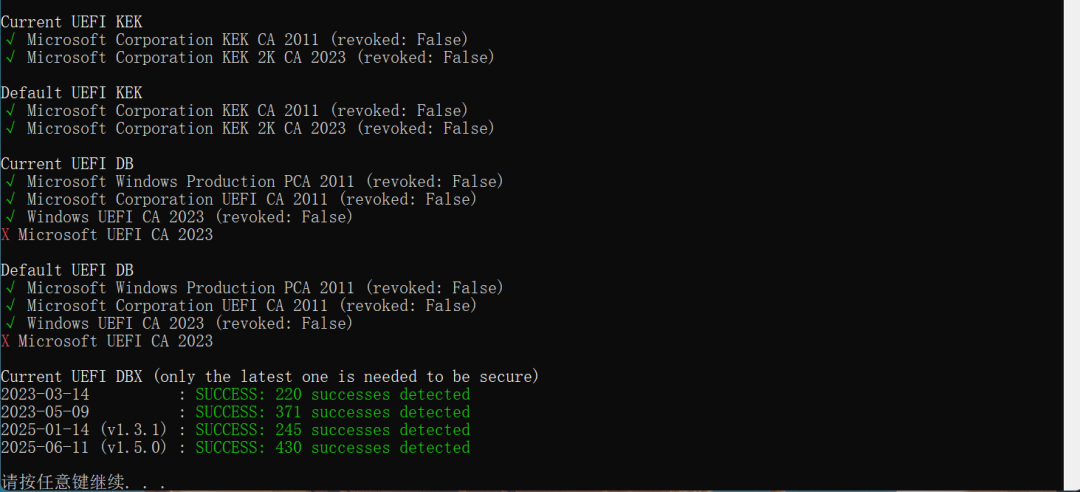The width and height of the screenshot is (1080, 492).
Task: Click the "Default UEFI KEK" heading
Action: coord(71,93)
